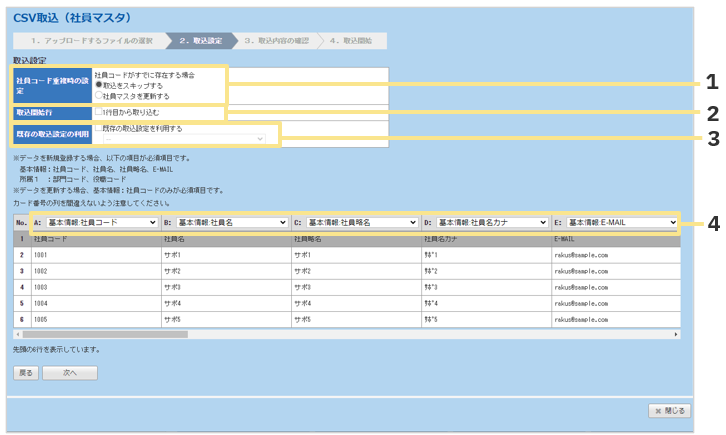Enable the 1行目から取り込む checkbox
The image size is (726, 435).
pyautogui.click(x=98, y=113)
